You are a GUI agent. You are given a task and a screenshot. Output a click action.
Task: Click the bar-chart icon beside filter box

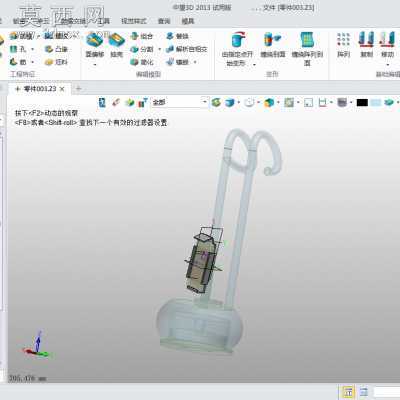143,102
